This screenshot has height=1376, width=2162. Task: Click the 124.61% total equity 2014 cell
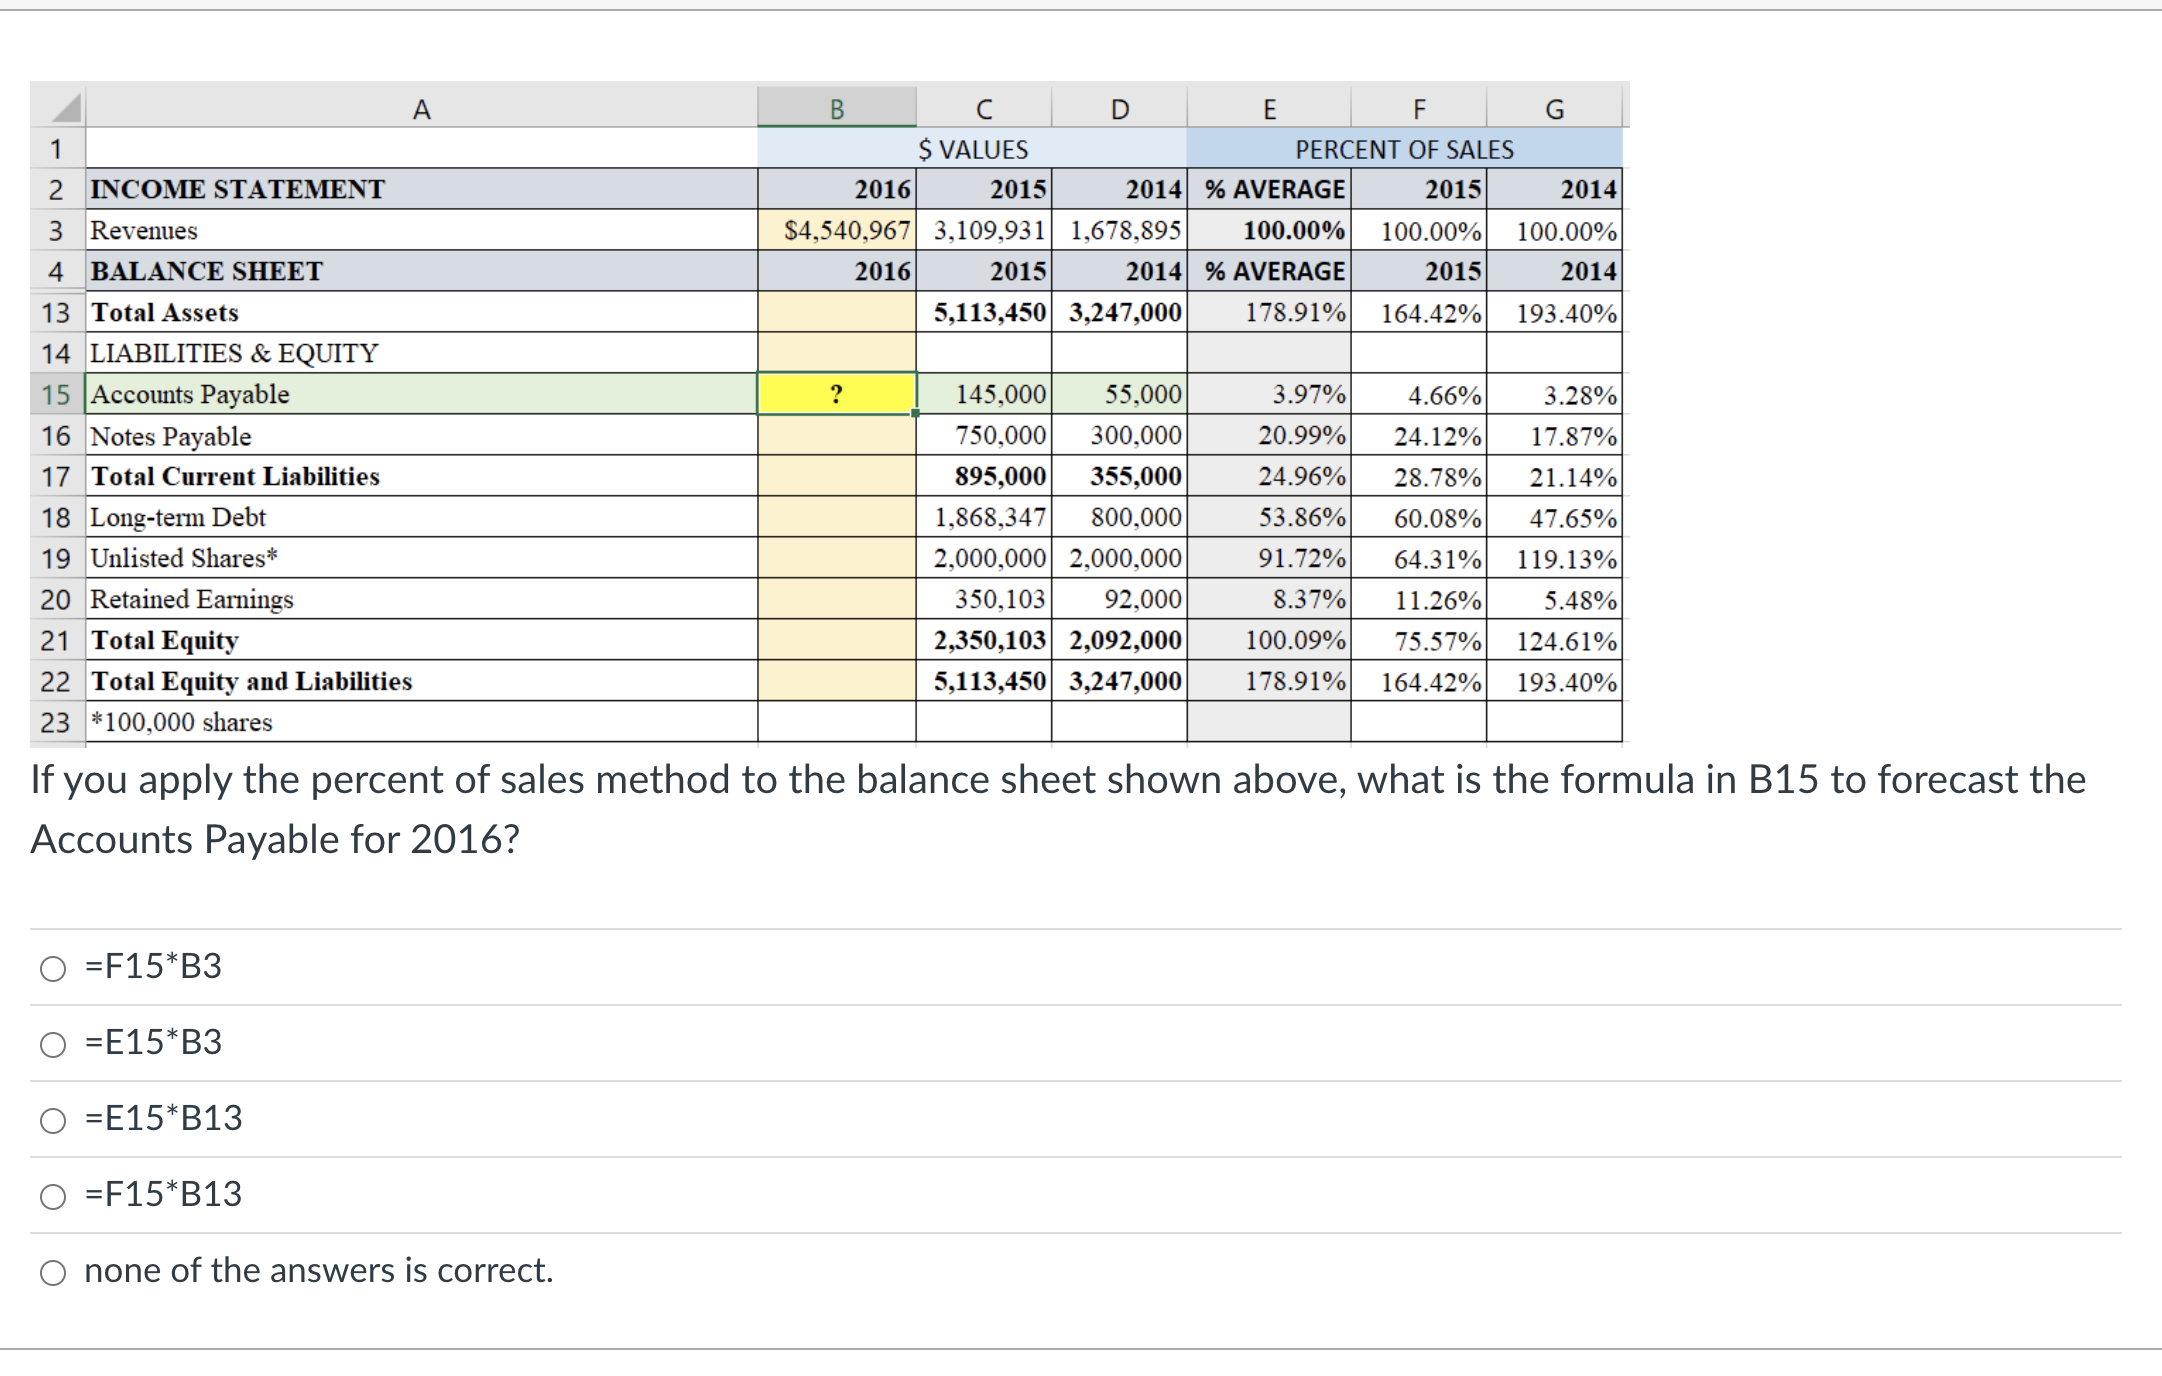(1555, 640)
